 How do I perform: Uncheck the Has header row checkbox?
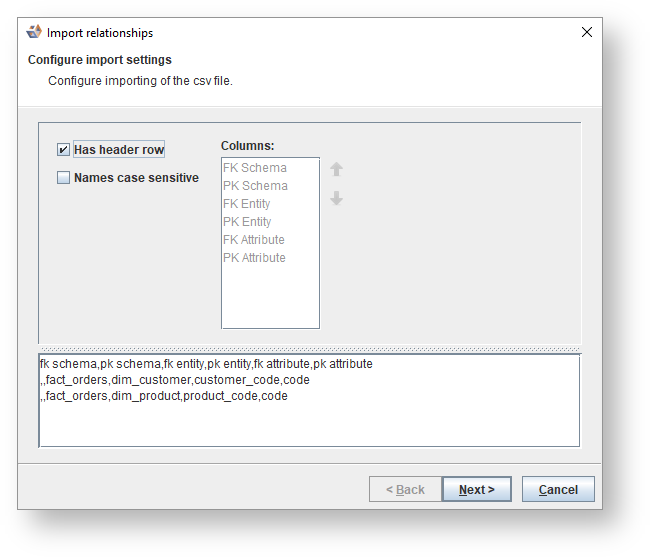tap(64, 150)
